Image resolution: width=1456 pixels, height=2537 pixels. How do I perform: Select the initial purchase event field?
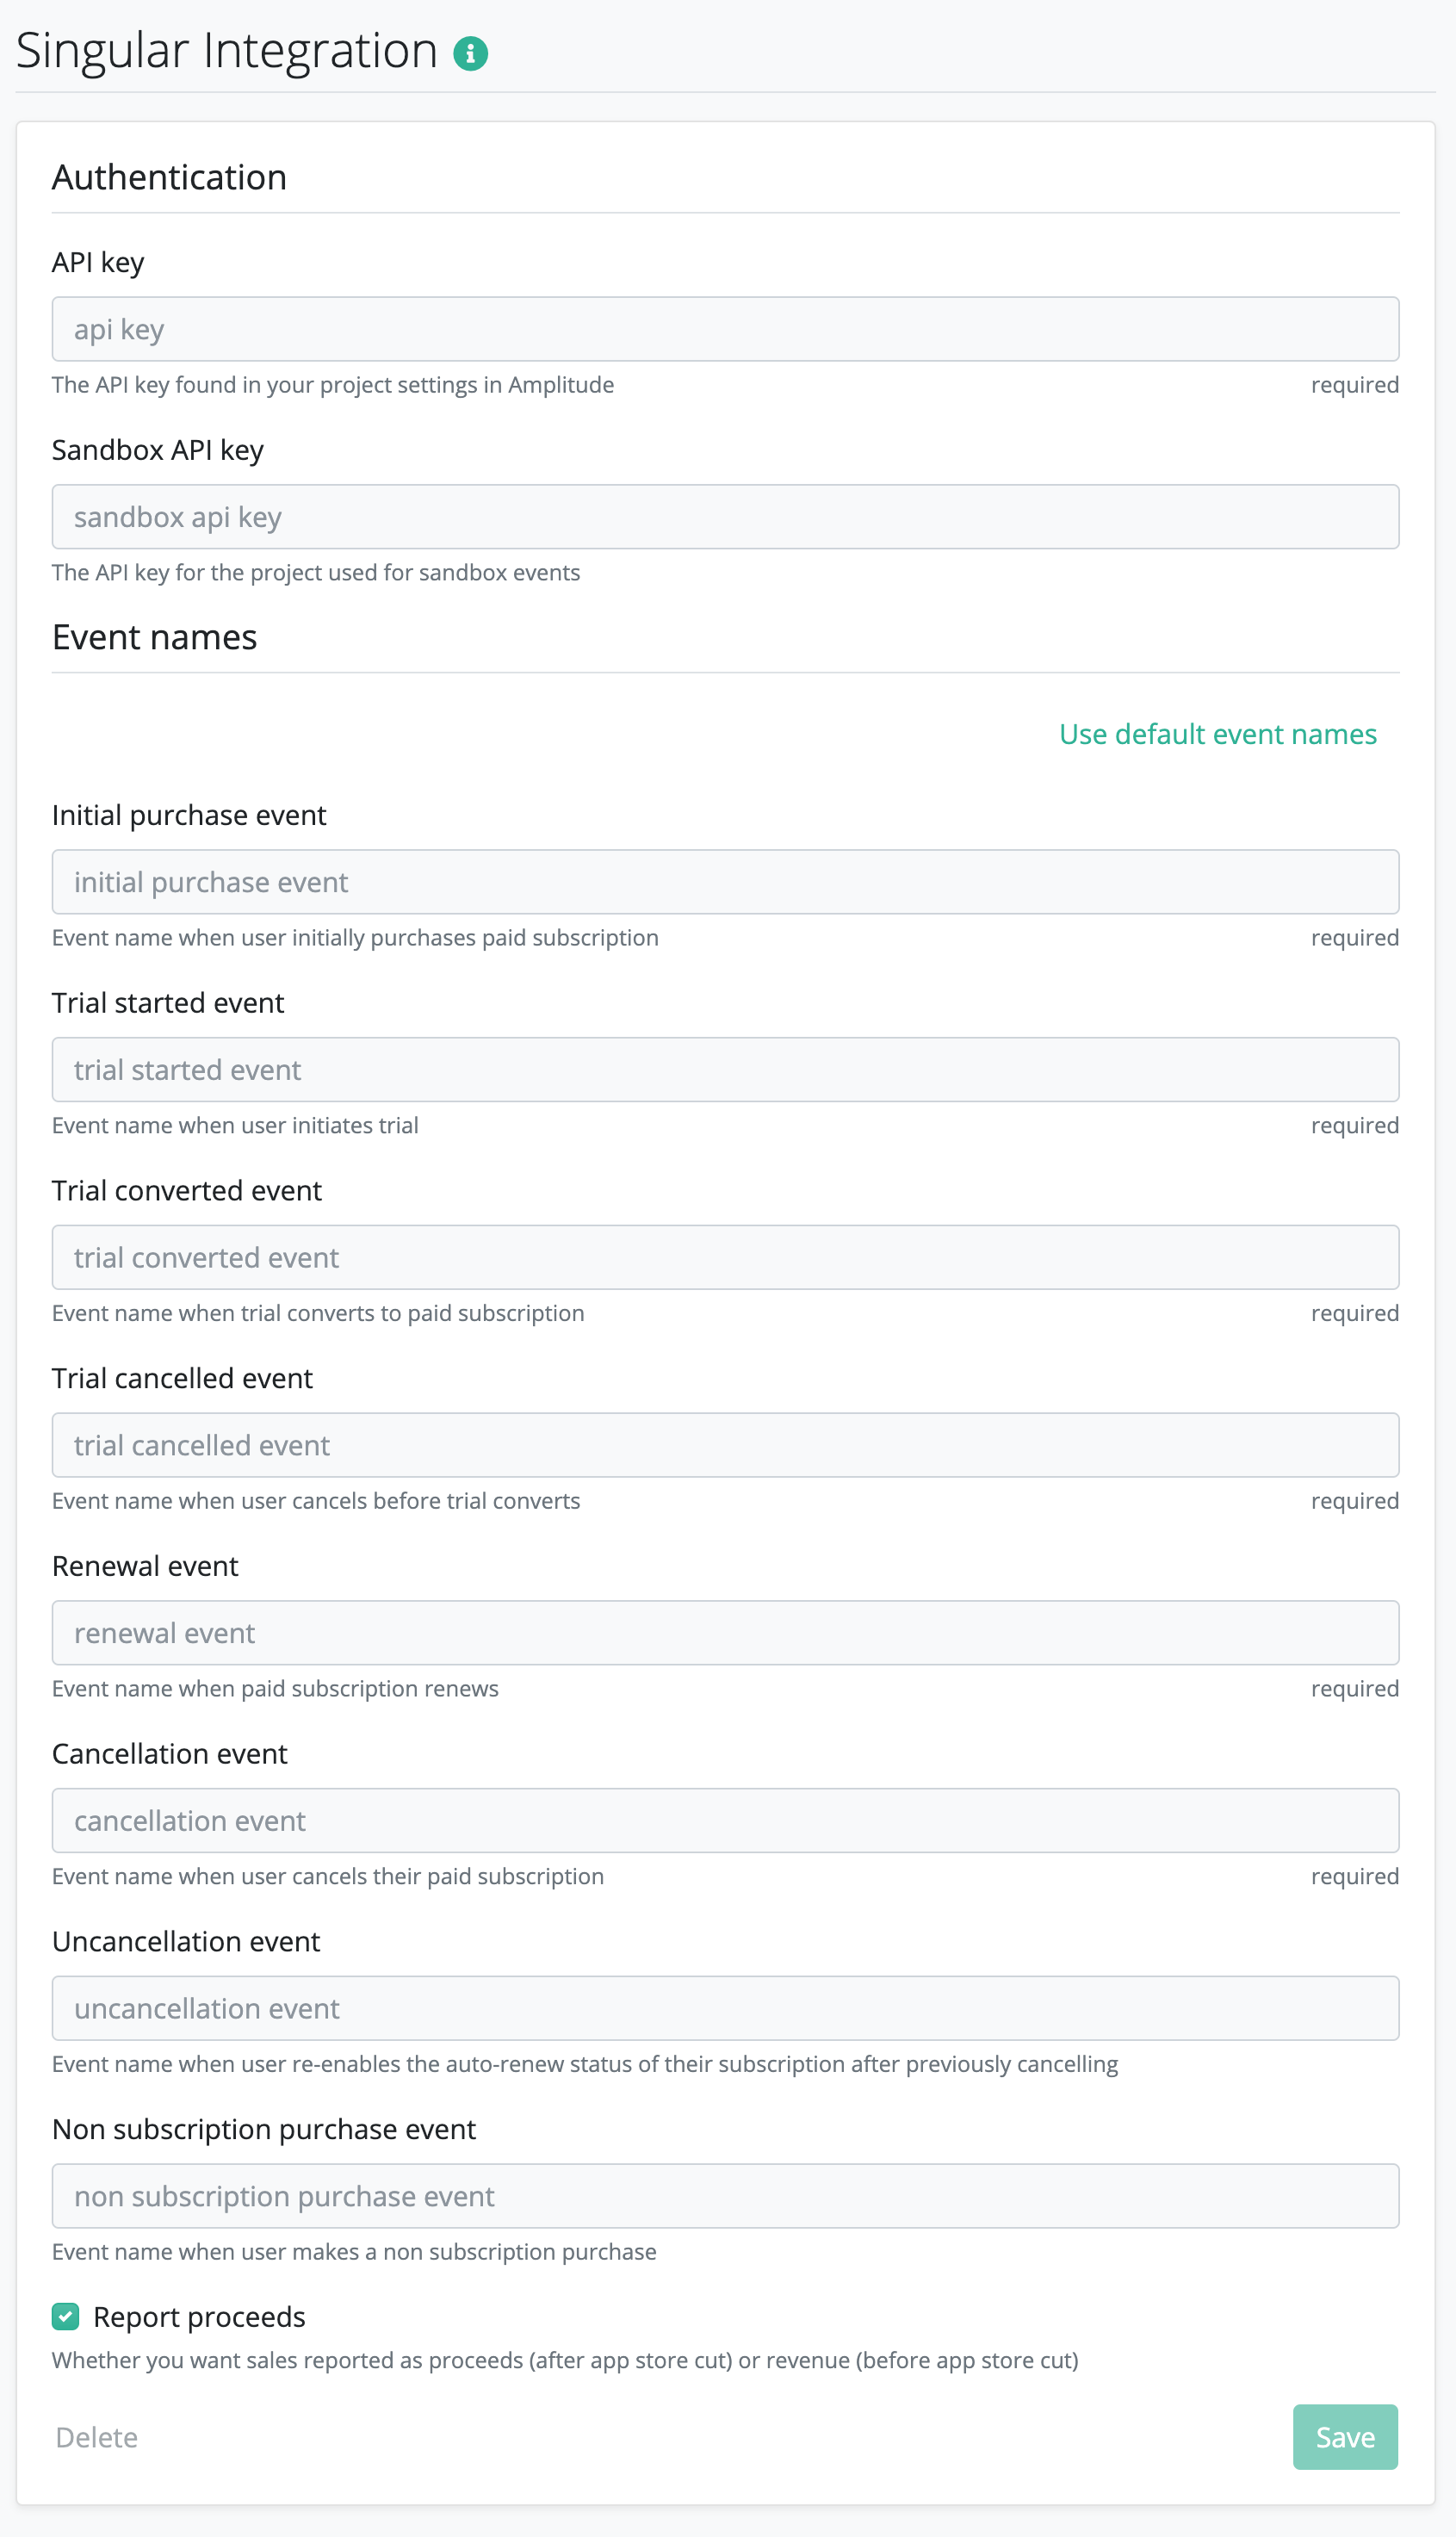(x=725, y=882)
